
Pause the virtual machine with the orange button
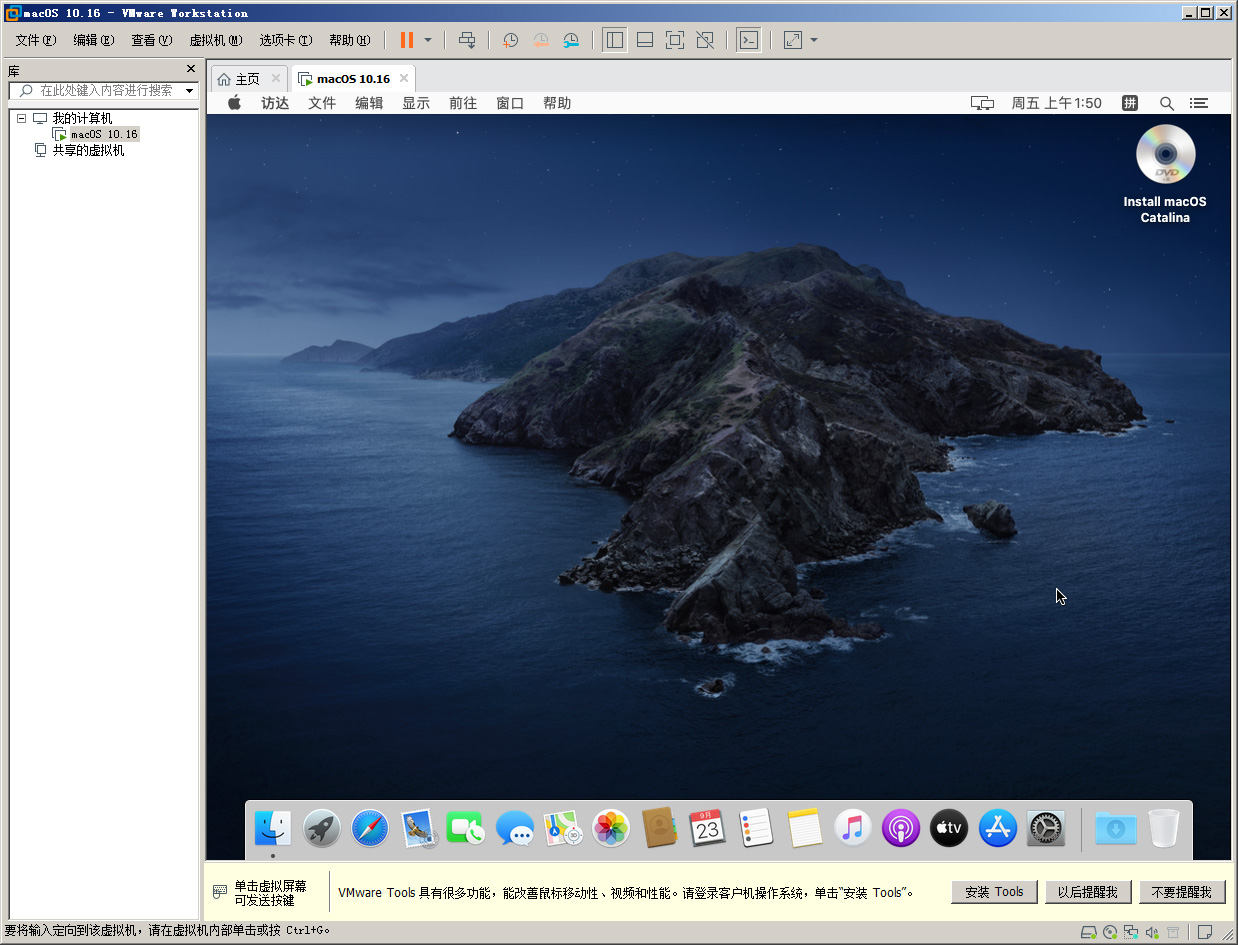point(407,40)
